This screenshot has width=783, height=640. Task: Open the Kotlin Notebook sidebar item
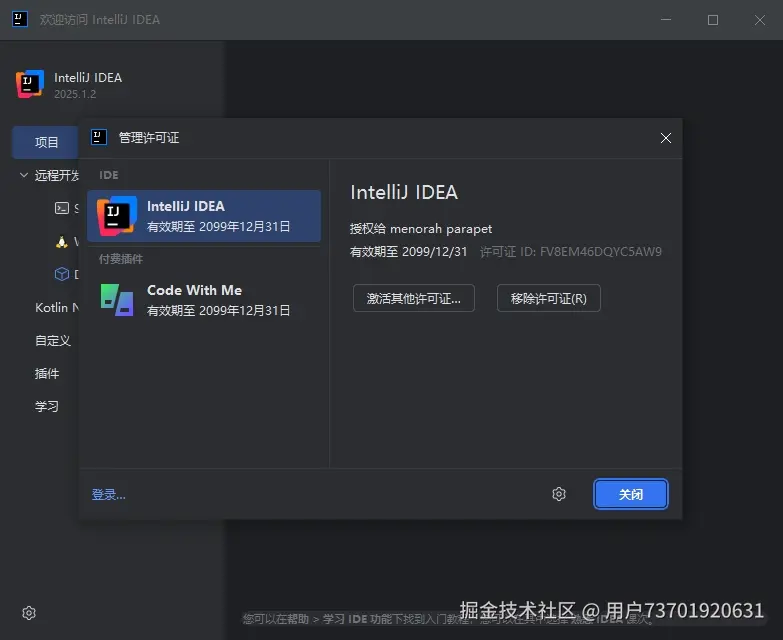pyautogui.click(x=56, y=308)
